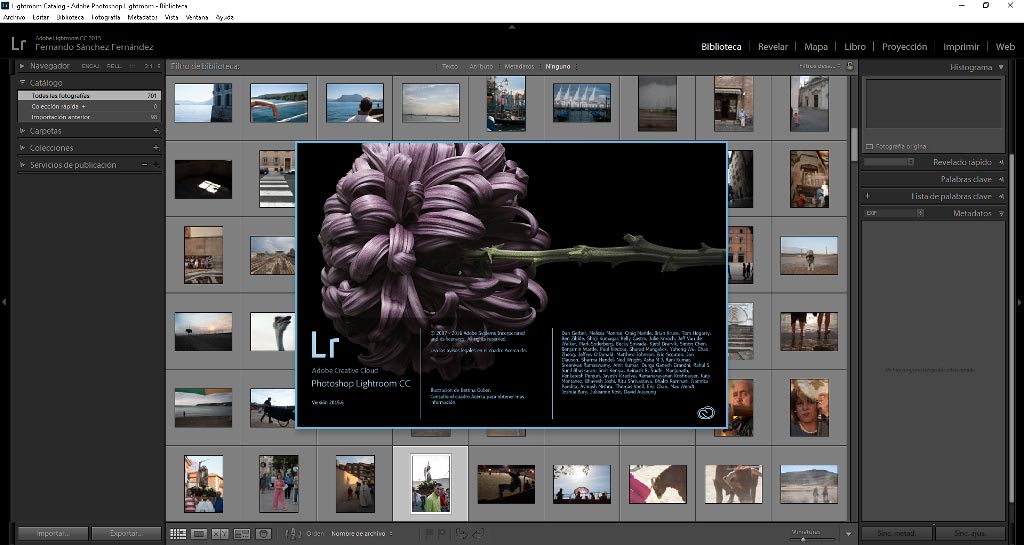Viewport: 1024px width, 545px height.
Task: Open the Ayuda menu
Action: (x=224, y=18)
